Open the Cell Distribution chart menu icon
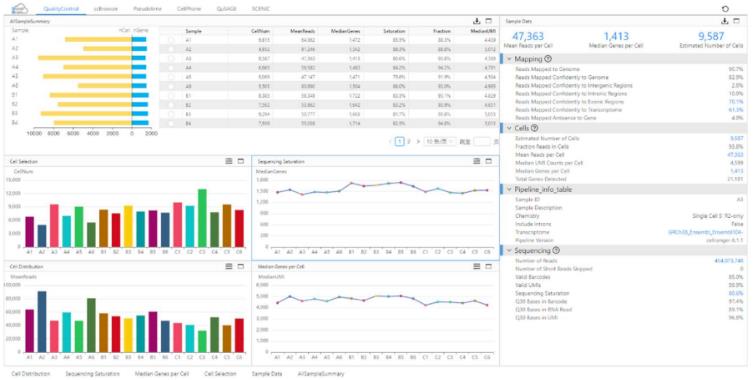 (229, 266)
